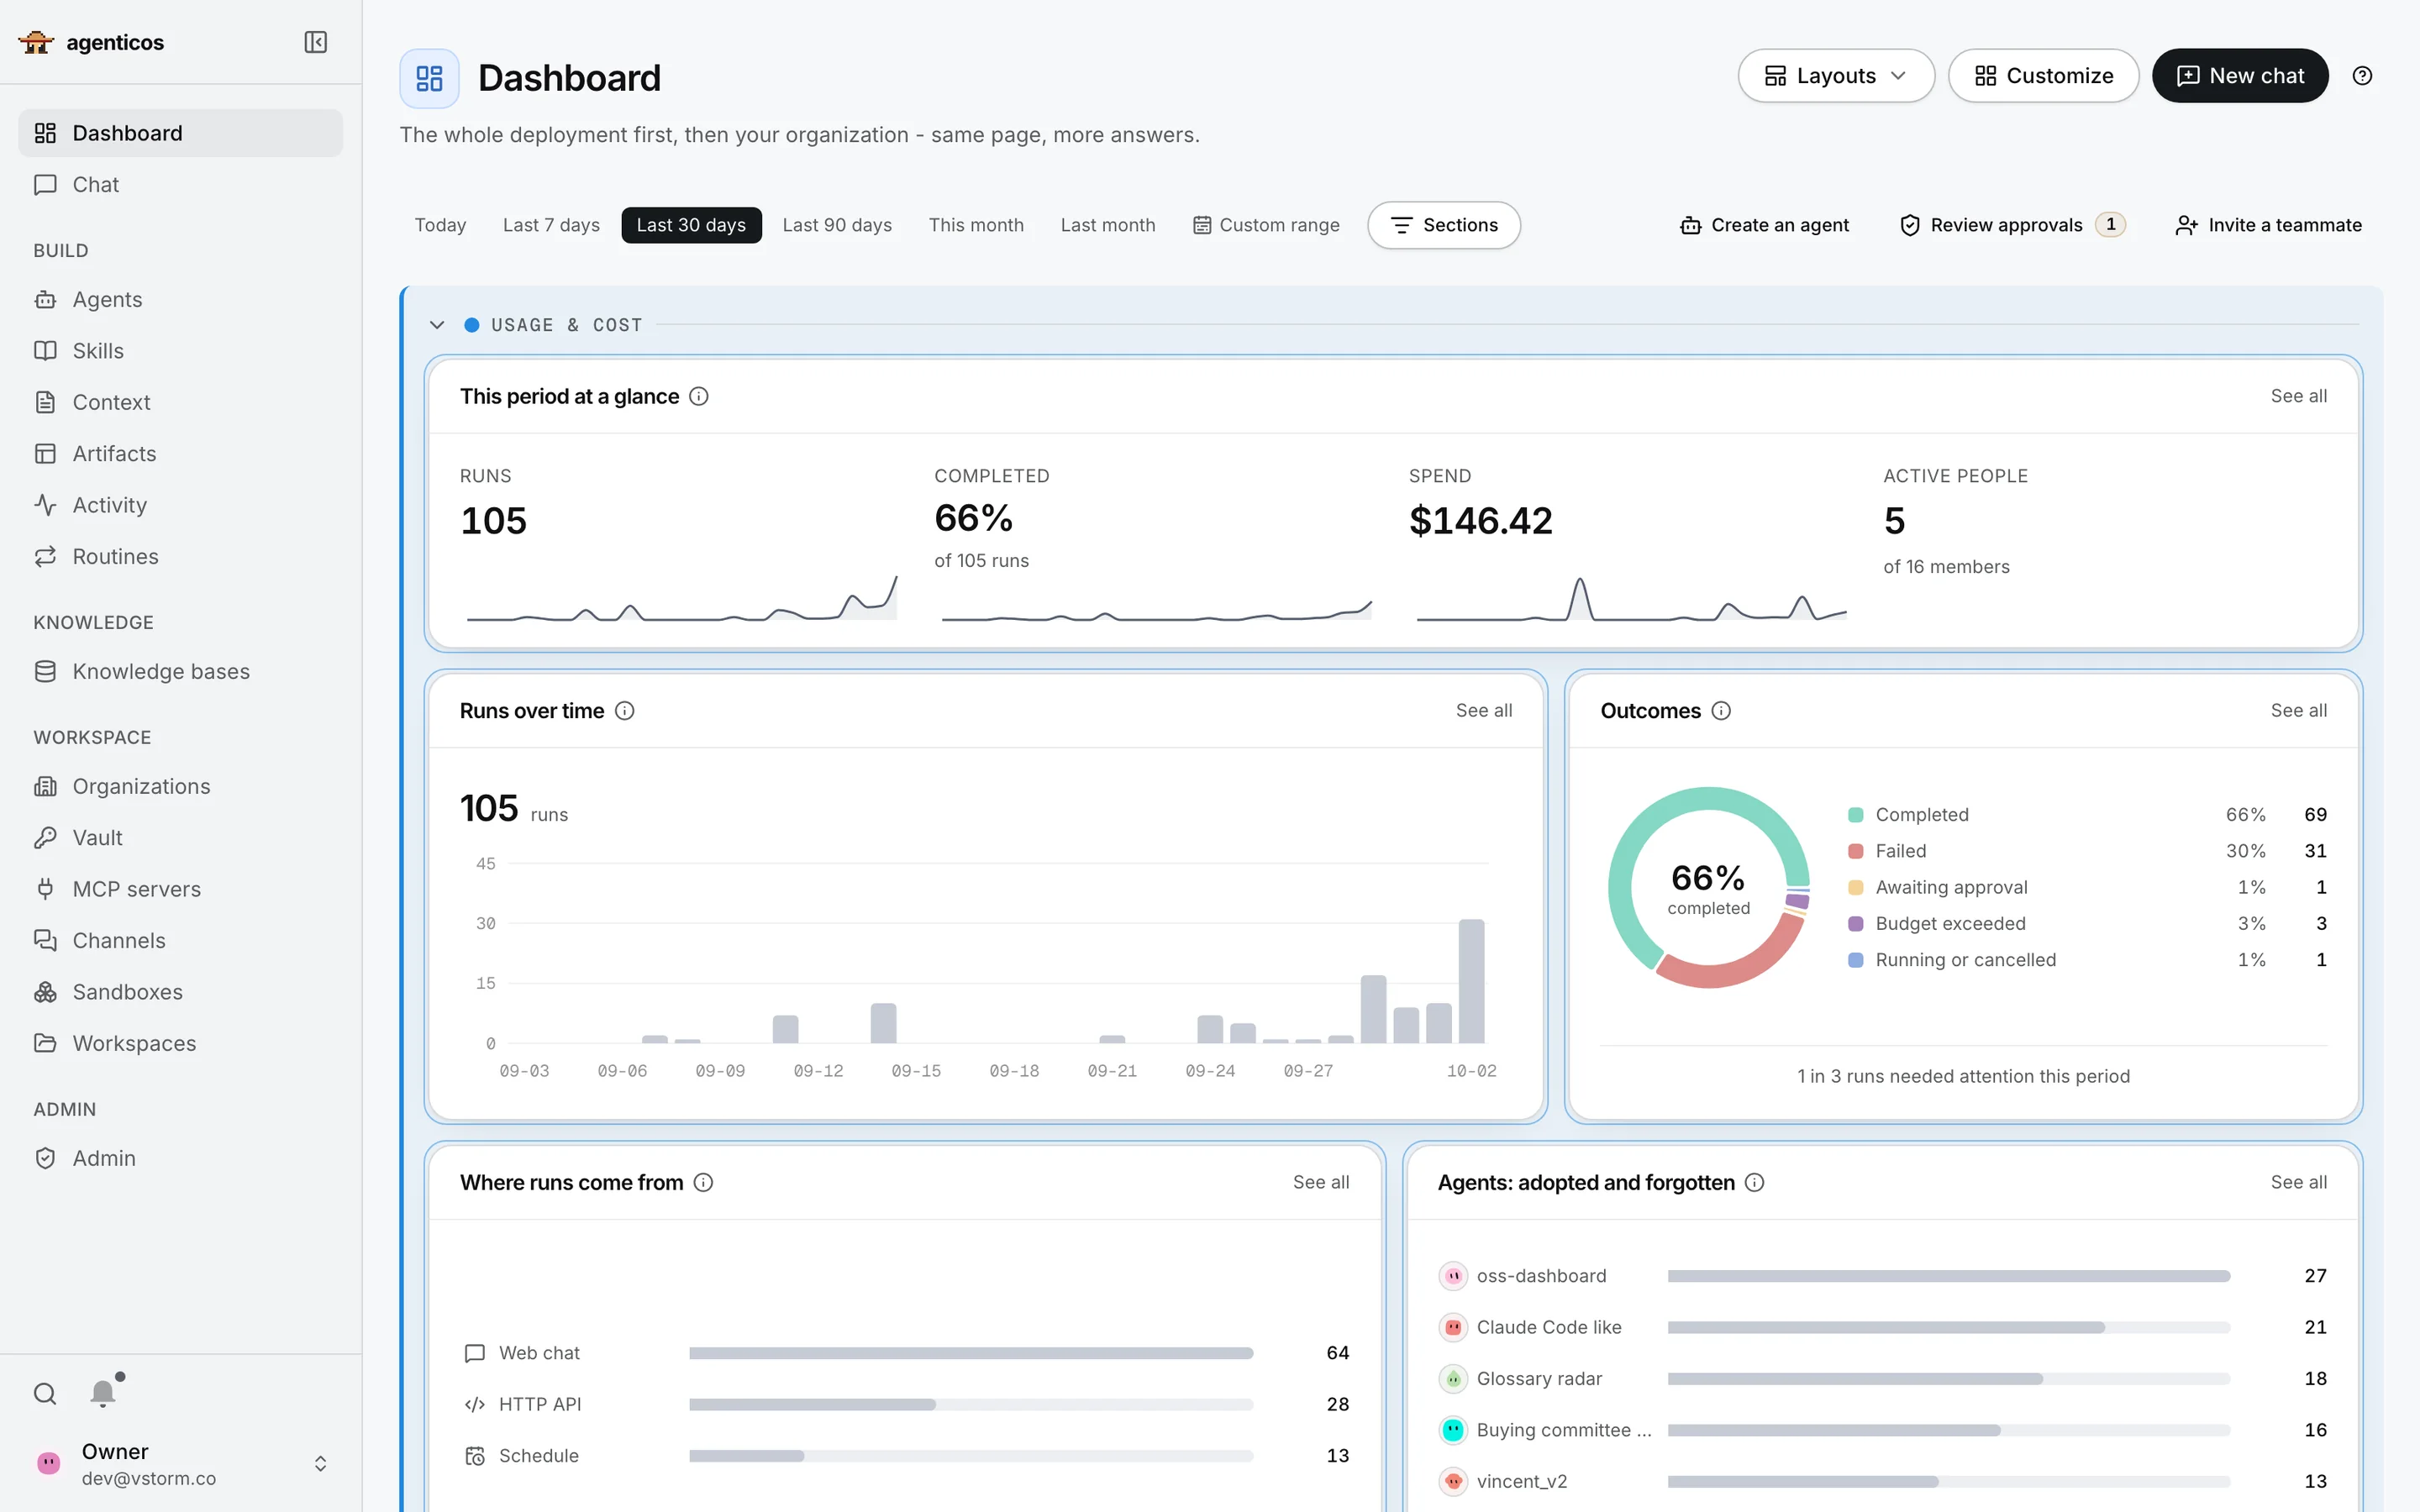Open Routines in the sidebar
The width and height of the screenshot is (2420, 1512).
point(180,557)
